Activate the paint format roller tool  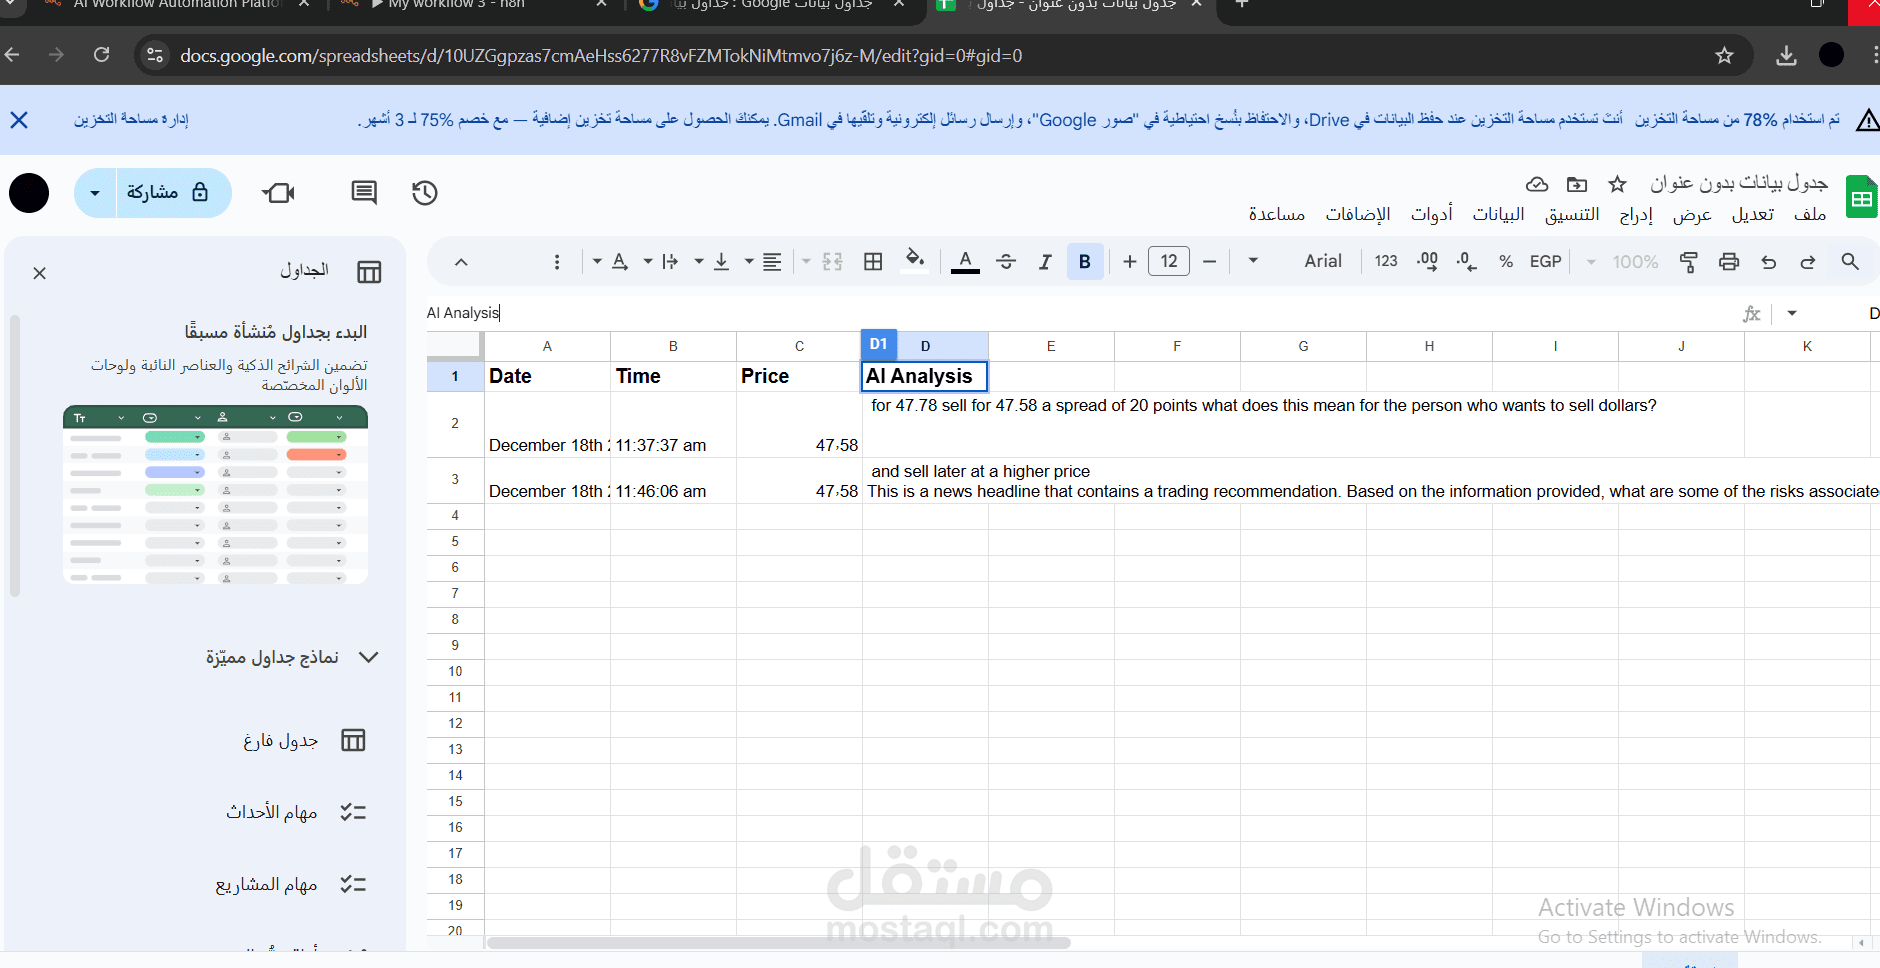(x=1689, y=262)
